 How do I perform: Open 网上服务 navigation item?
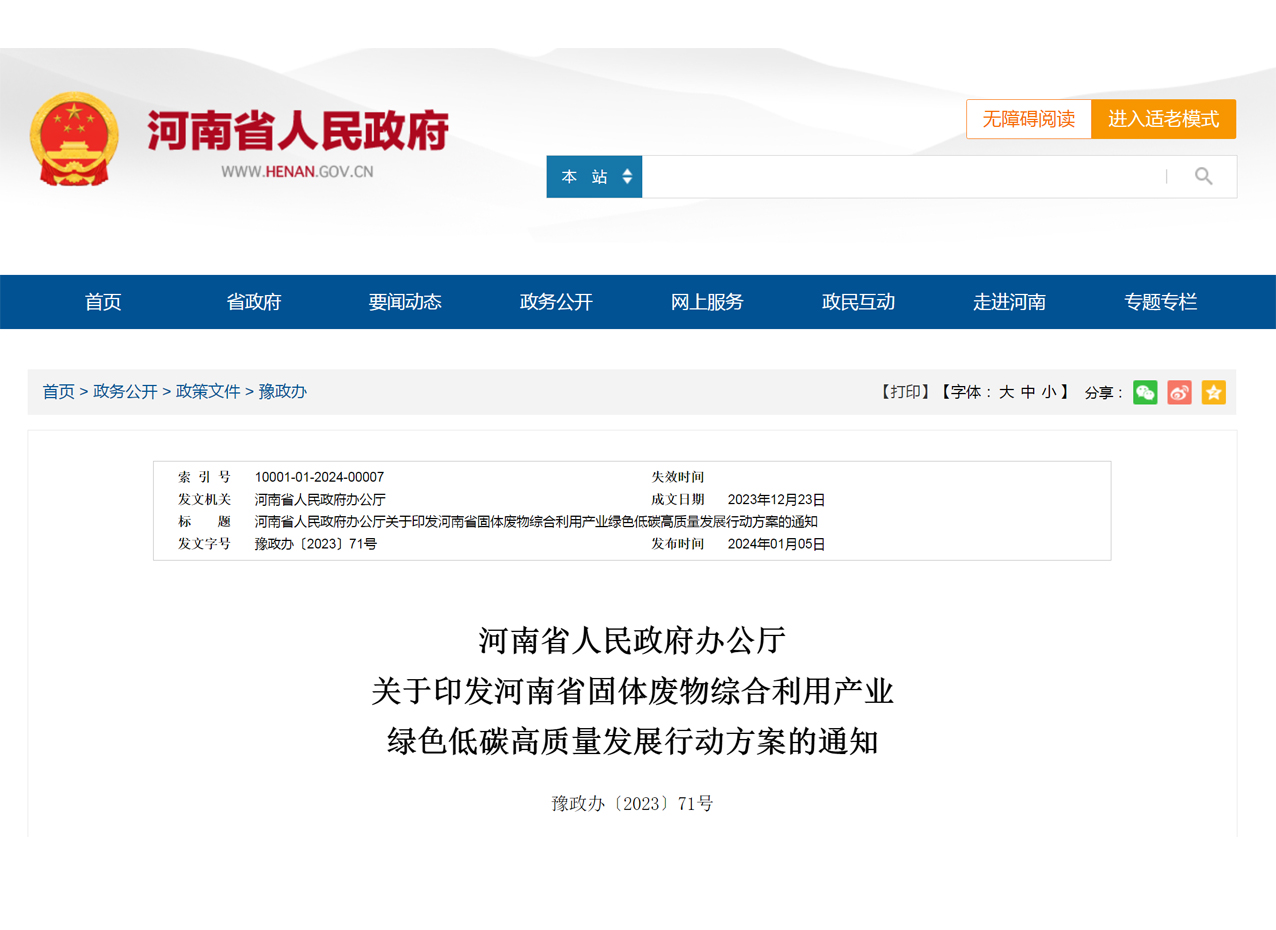(707, 302)
